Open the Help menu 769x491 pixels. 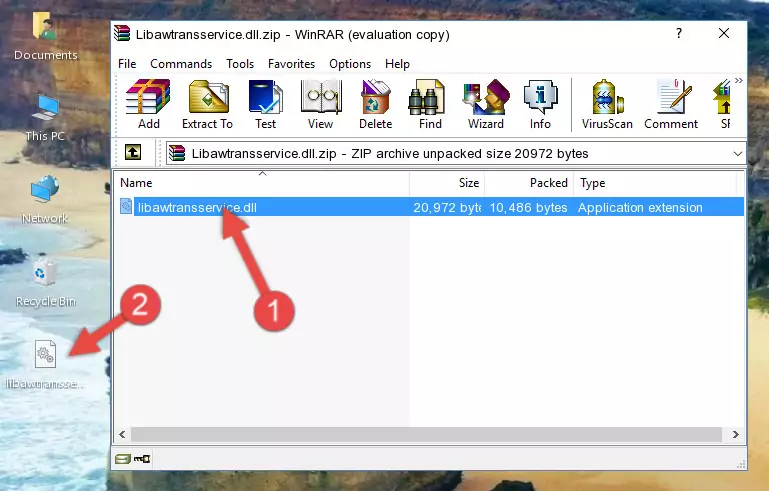[397, 64]
